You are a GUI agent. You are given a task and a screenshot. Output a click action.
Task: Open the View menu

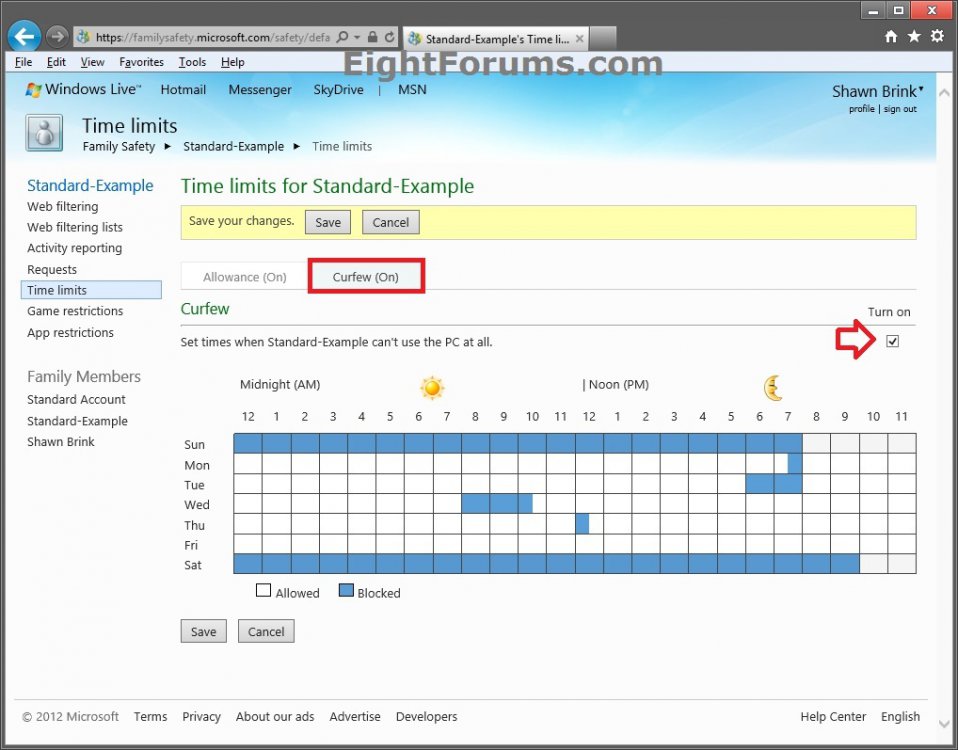(x=92, y=62)
